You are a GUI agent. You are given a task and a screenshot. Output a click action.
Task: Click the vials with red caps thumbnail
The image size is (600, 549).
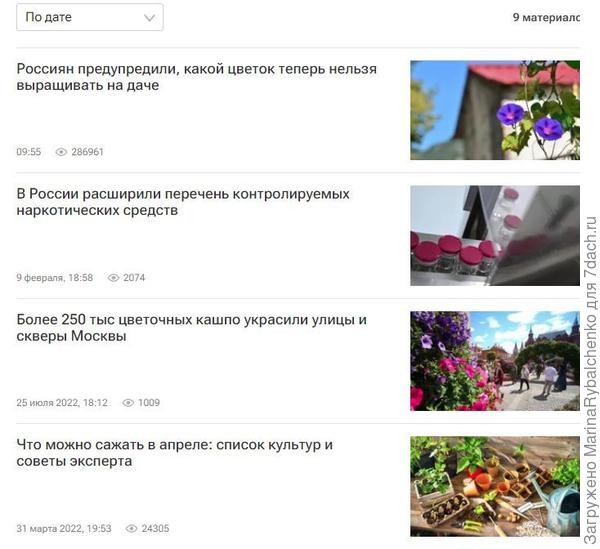click(x=495, y=236)
